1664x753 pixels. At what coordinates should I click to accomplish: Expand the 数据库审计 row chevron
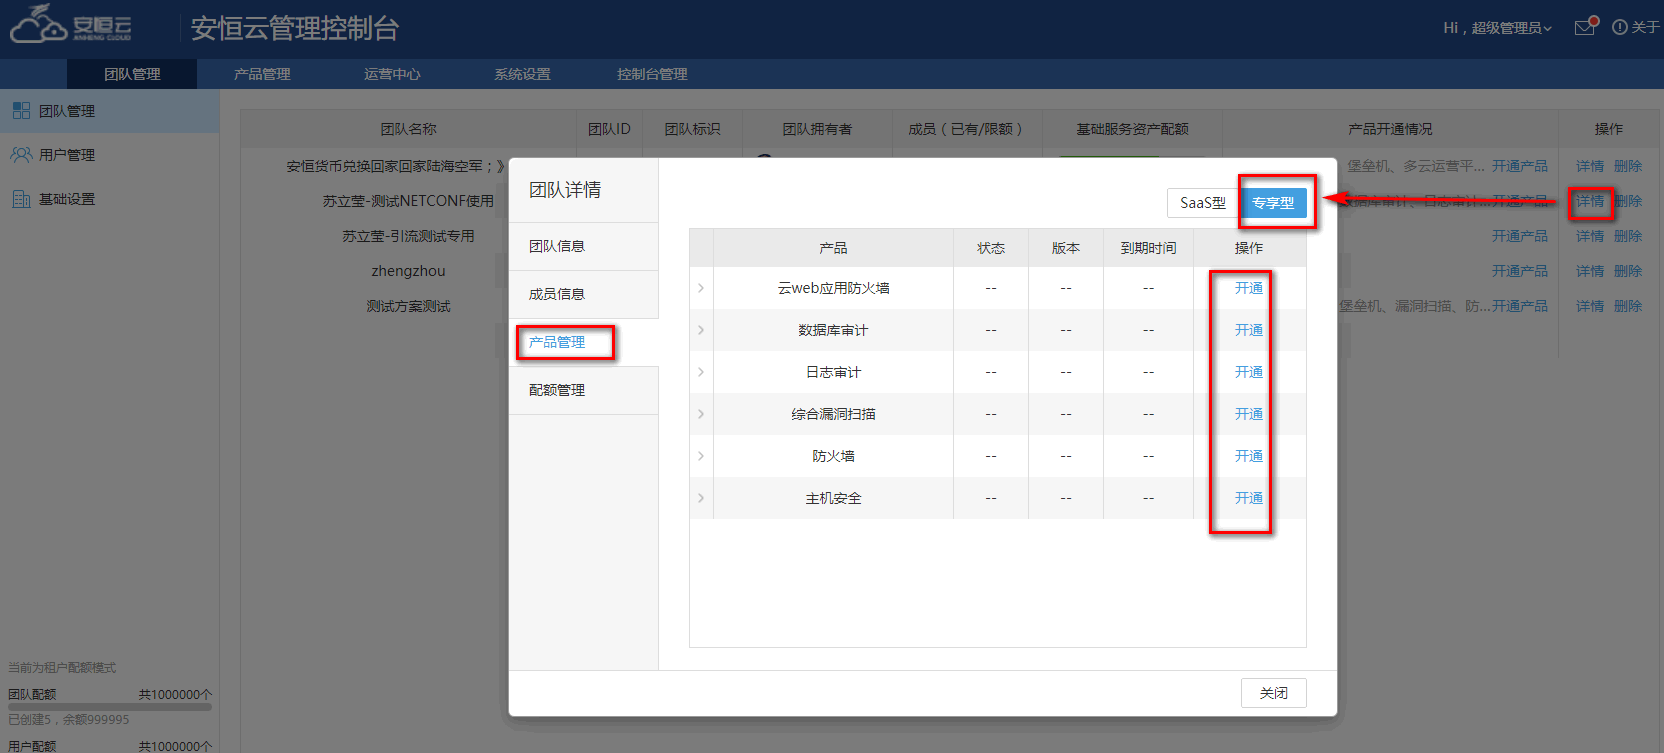(x=701, y=330)
